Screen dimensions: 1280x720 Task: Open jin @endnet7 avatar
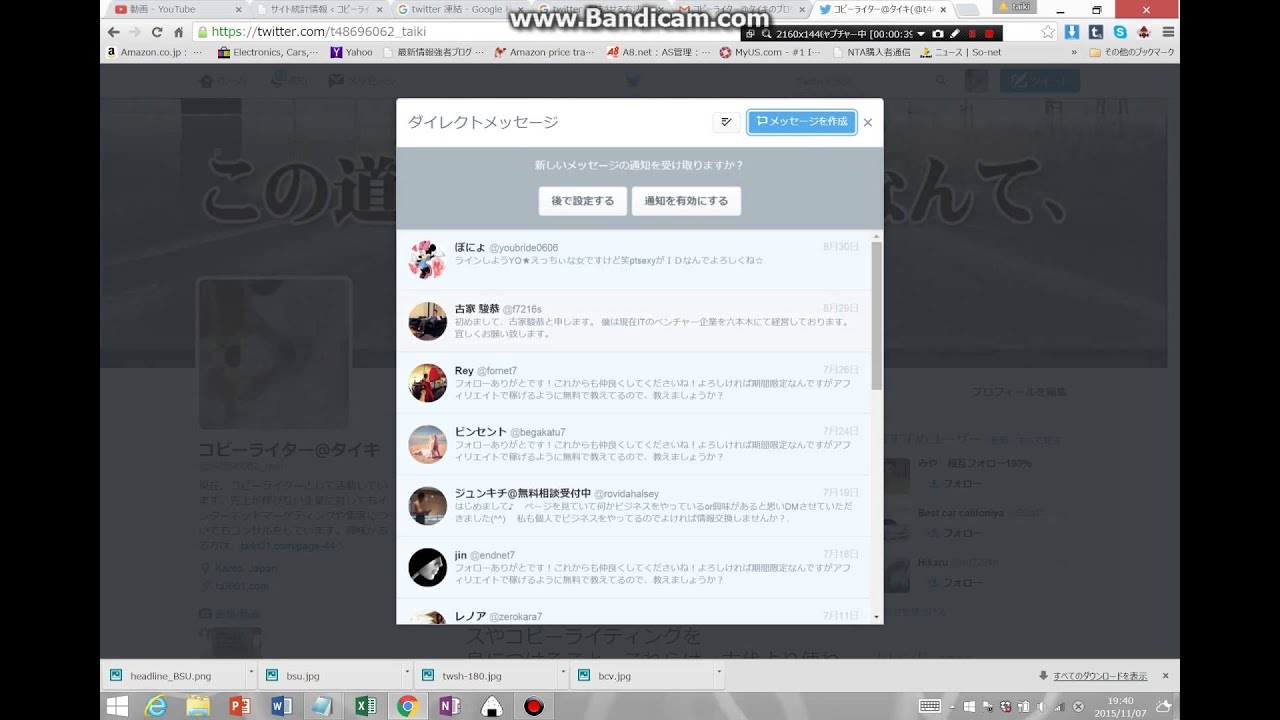coord(428,568)
